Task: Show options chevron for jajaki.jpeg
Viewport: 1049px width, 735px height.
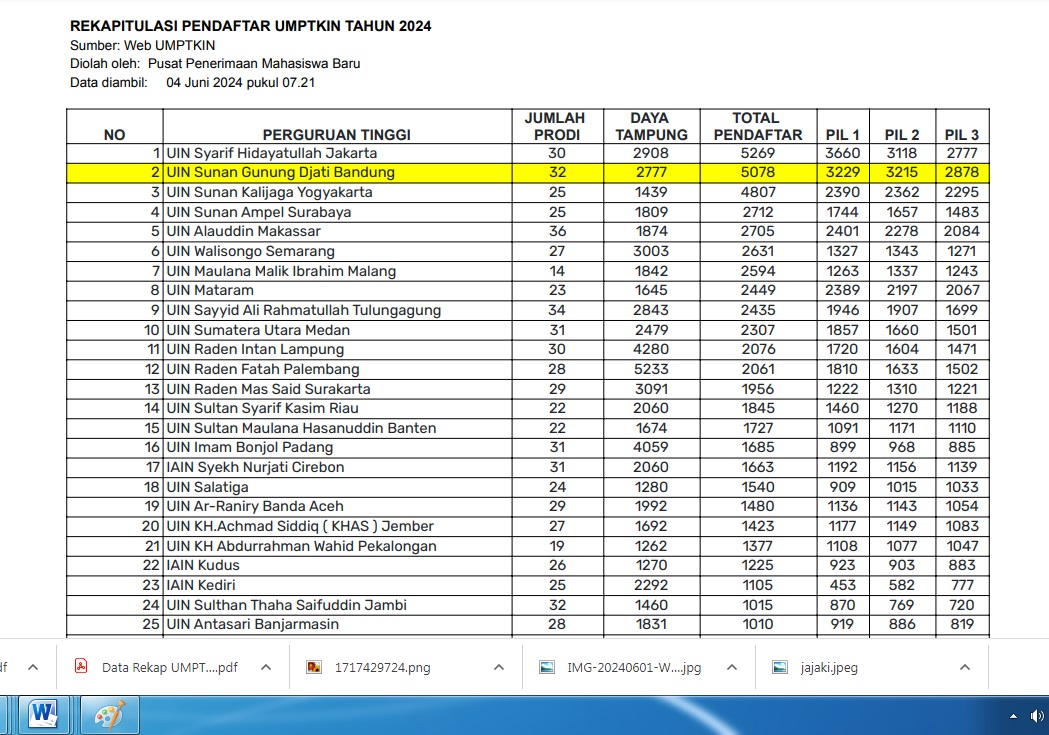Action: tap(964, 667)
